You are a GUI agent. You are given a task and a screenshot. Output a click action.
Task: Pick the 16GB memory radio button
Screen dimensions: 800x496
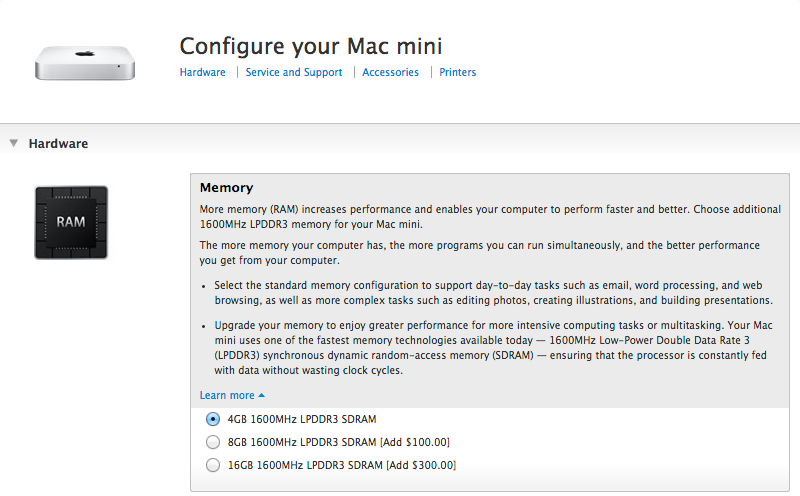pyautogui.click(x=213, y=465)
